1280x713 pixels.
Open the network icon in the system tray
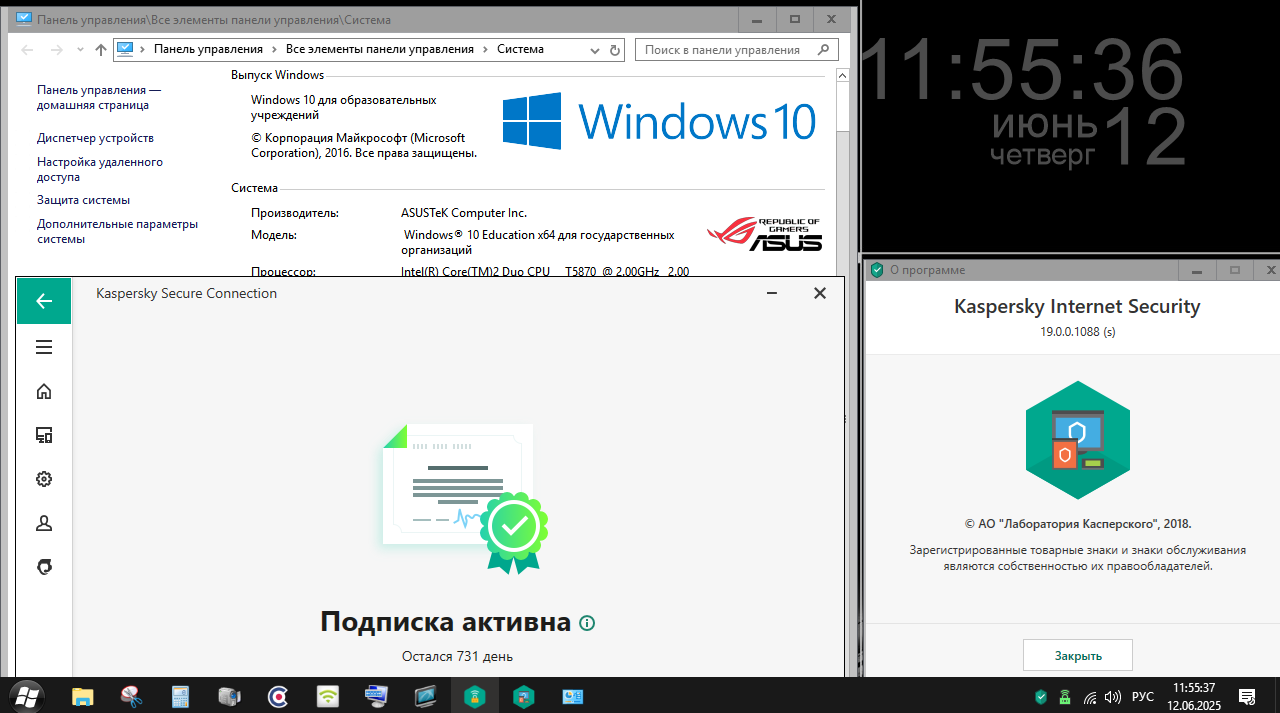click(1090, 696)
